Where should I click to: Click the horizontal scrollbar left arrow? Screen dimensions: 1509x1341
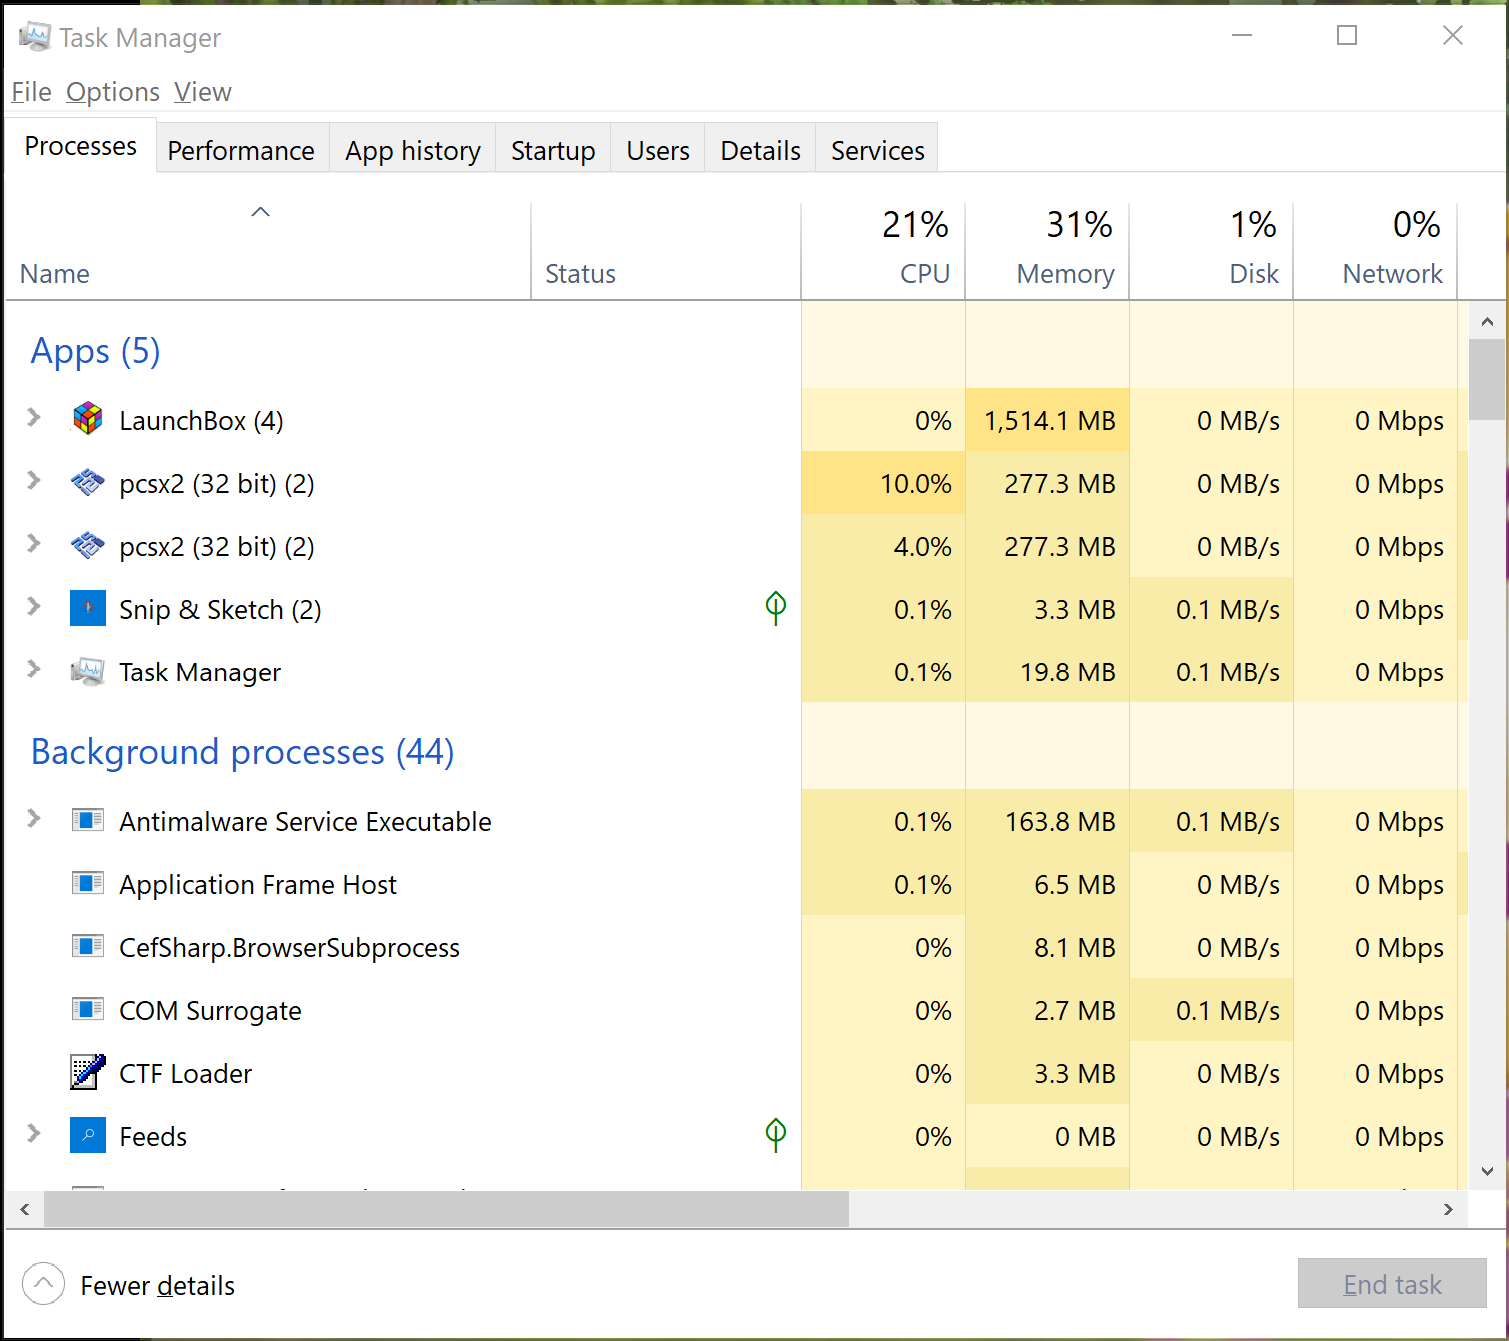[x=25, y=1209]
